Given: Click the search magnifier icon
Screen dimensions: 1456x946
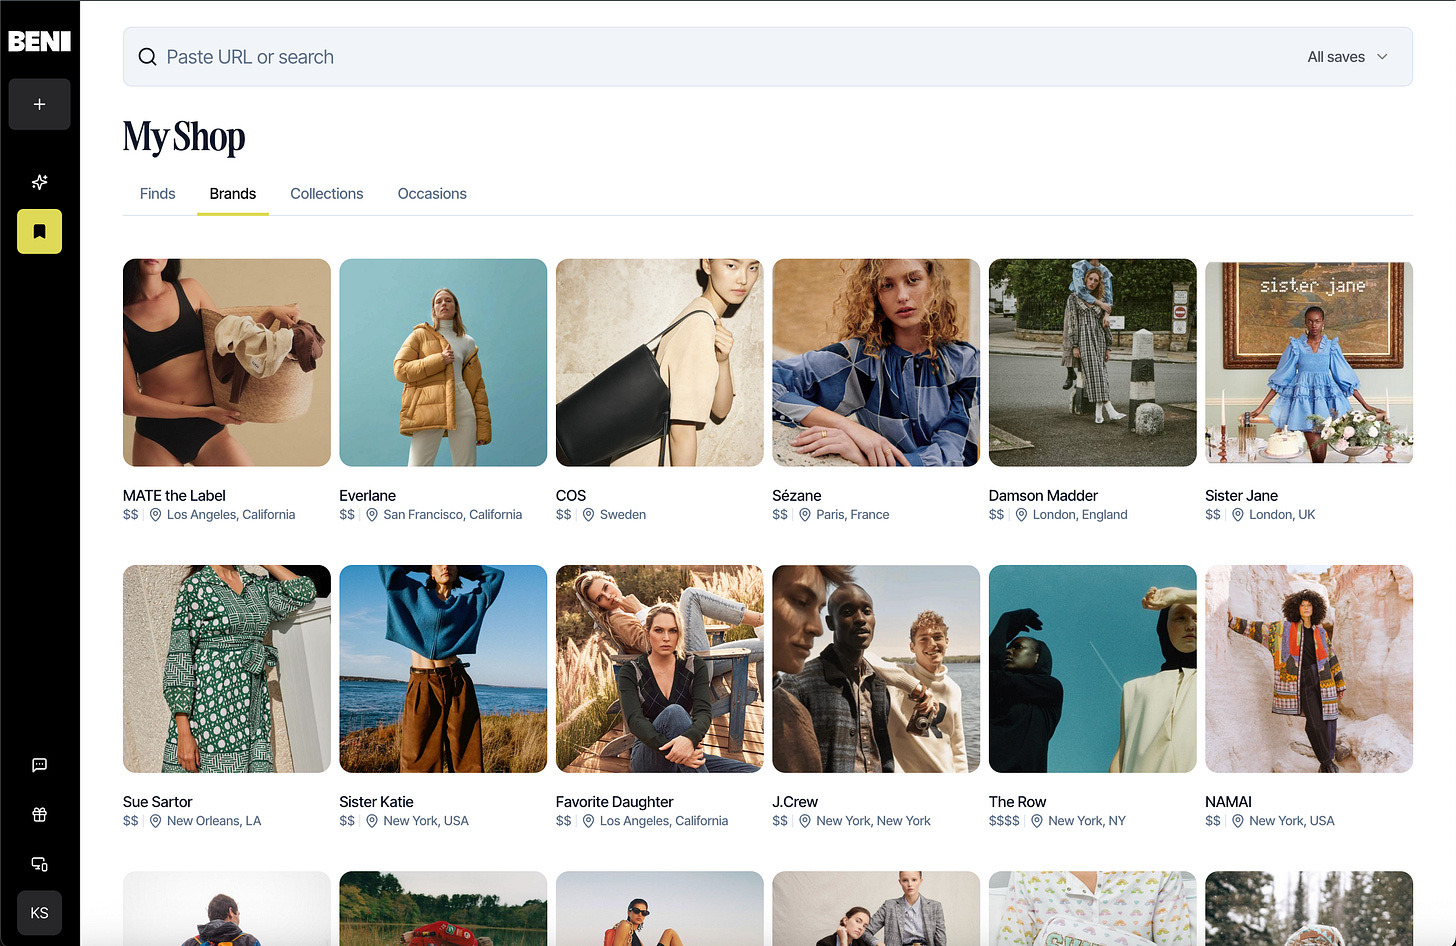Looking at the screenshot, I should coord(147,57).
